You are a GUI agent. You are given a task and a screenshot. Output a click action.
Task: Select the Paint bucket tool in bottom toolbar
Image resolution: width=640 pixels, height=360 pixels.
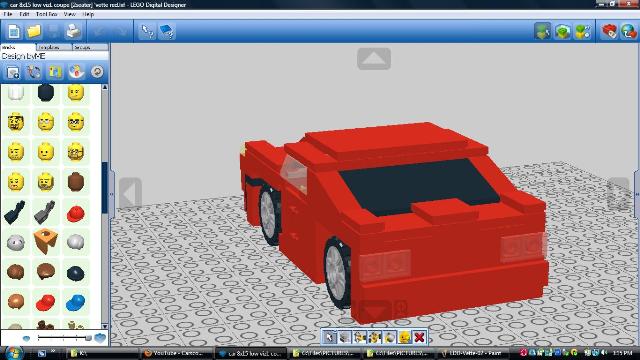(389, 337)
